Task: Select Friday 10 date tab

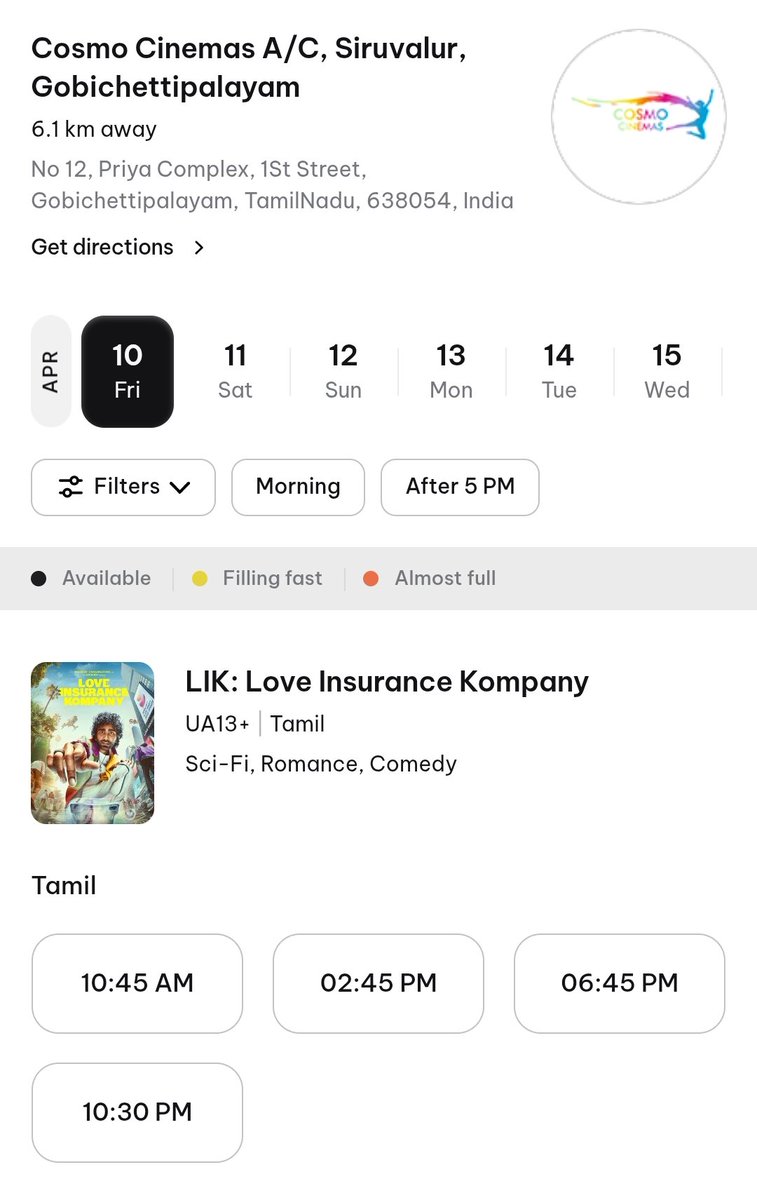Action: 127,371
